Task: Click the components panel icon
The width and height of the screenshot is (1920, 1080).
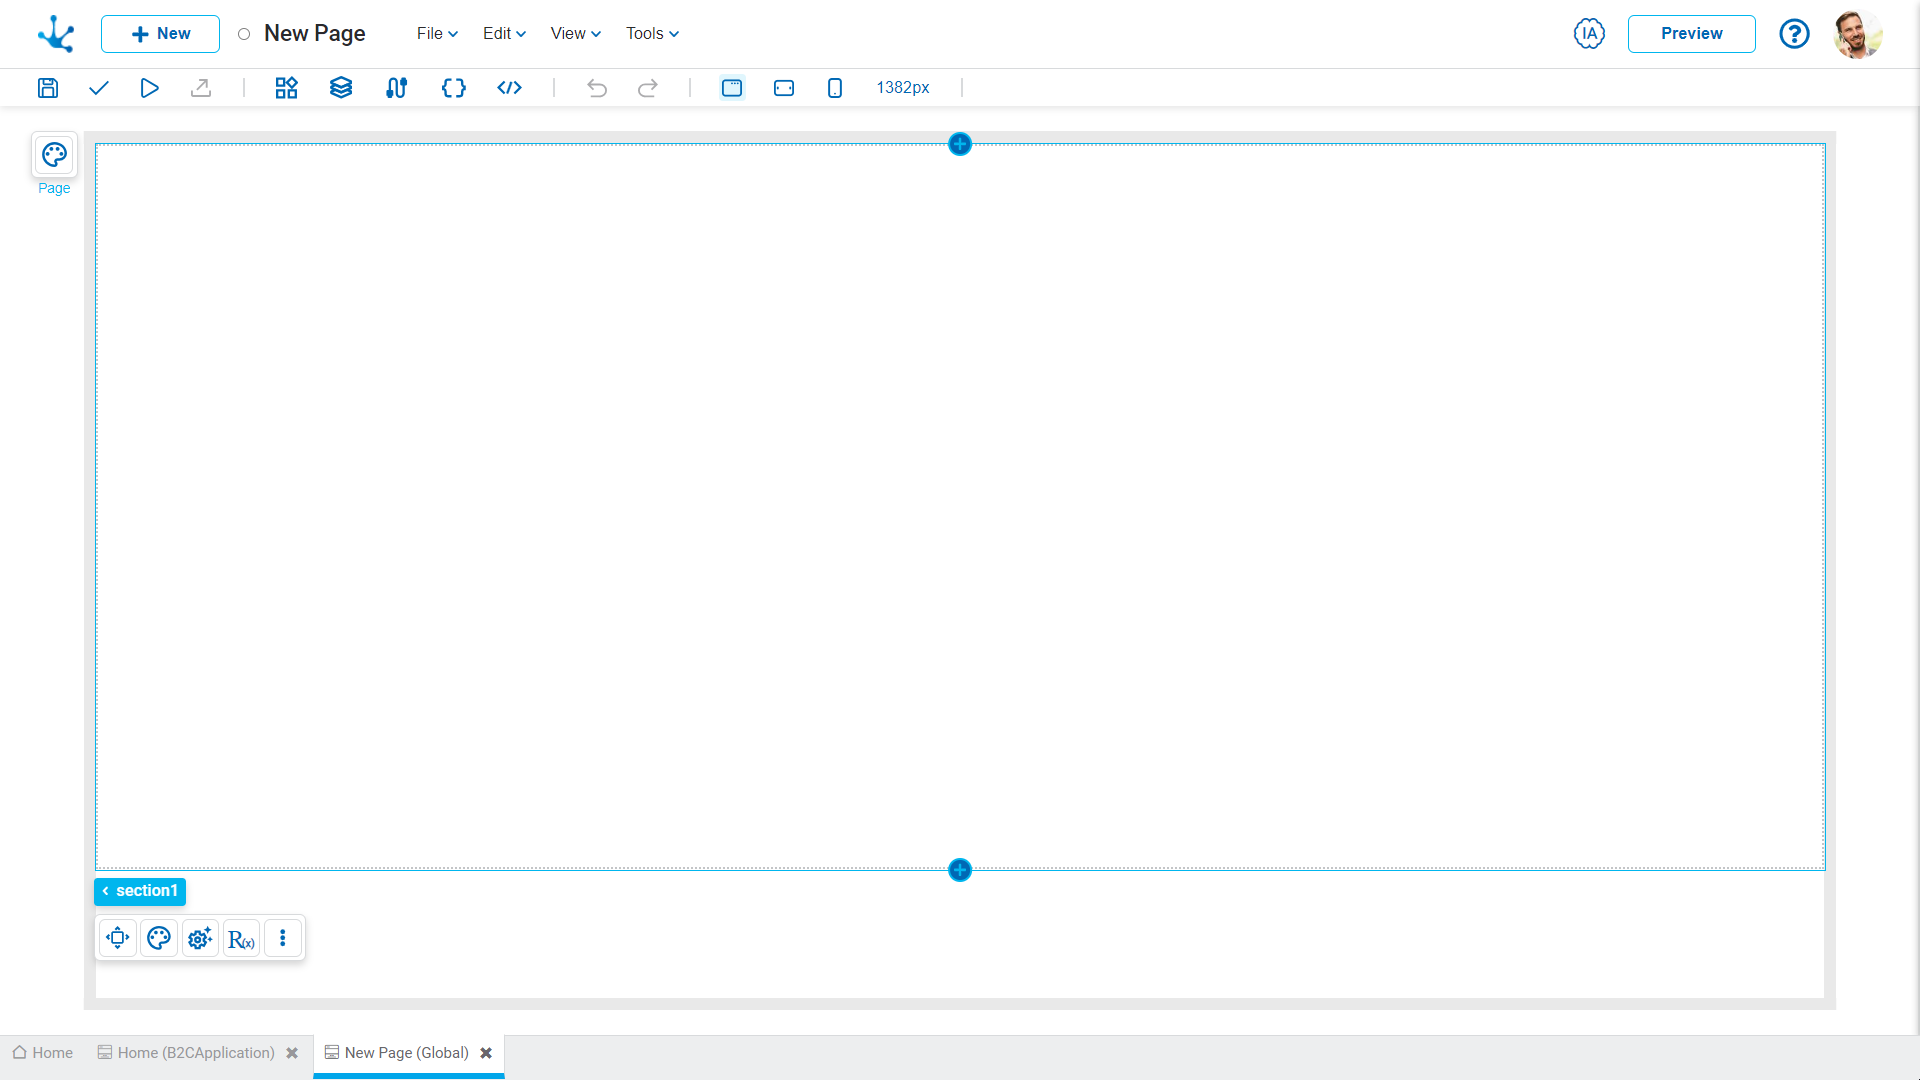Action: [x=285, y=87]
